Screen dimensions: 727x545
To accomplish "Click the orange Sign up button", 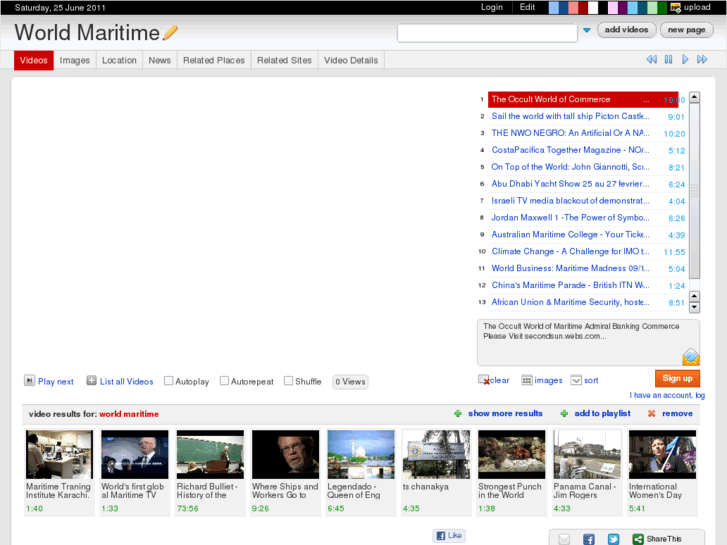I will click(x=677, y=378).
